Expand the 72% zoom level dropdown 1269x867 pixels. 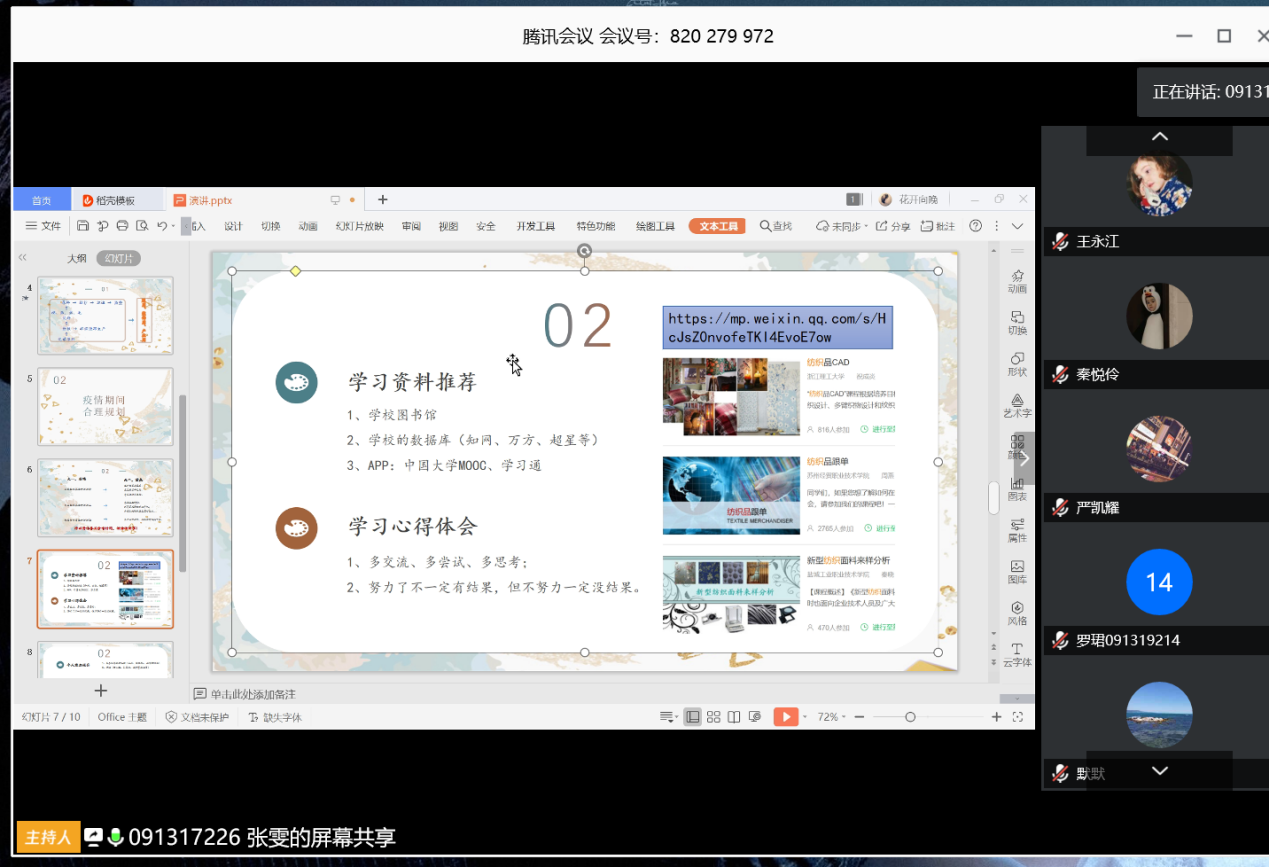point(832,717)
